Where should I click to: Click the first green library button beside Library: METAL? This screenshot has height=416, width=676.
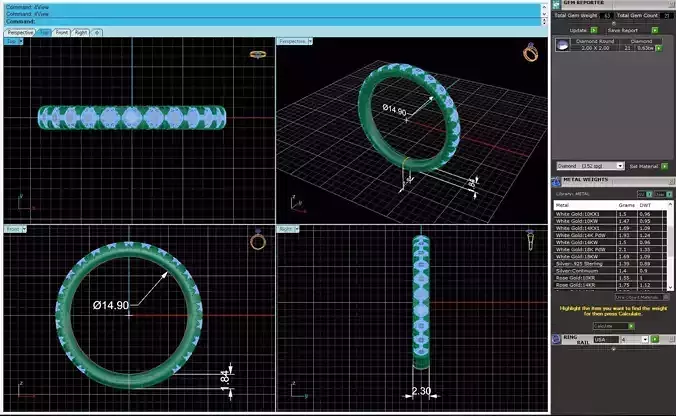649,194
